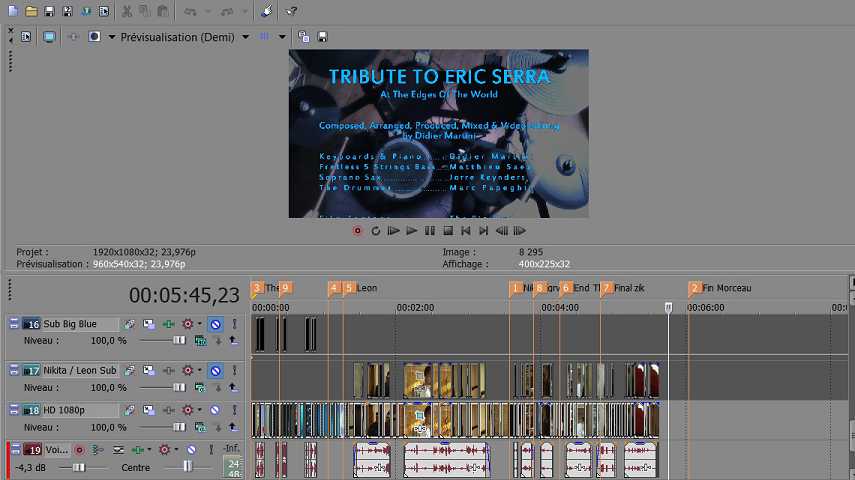
Task: Save preview snapshot to file
Action: click(x=322, y=37)
